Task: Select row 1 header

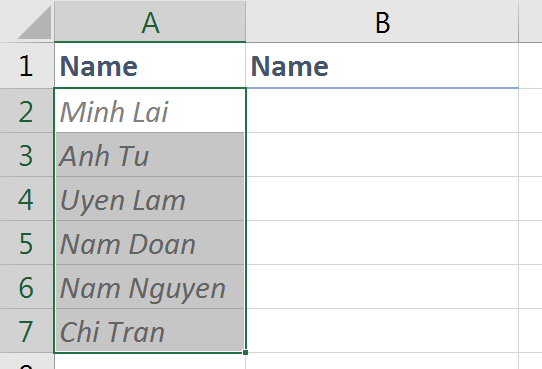Action: [27, 65]
